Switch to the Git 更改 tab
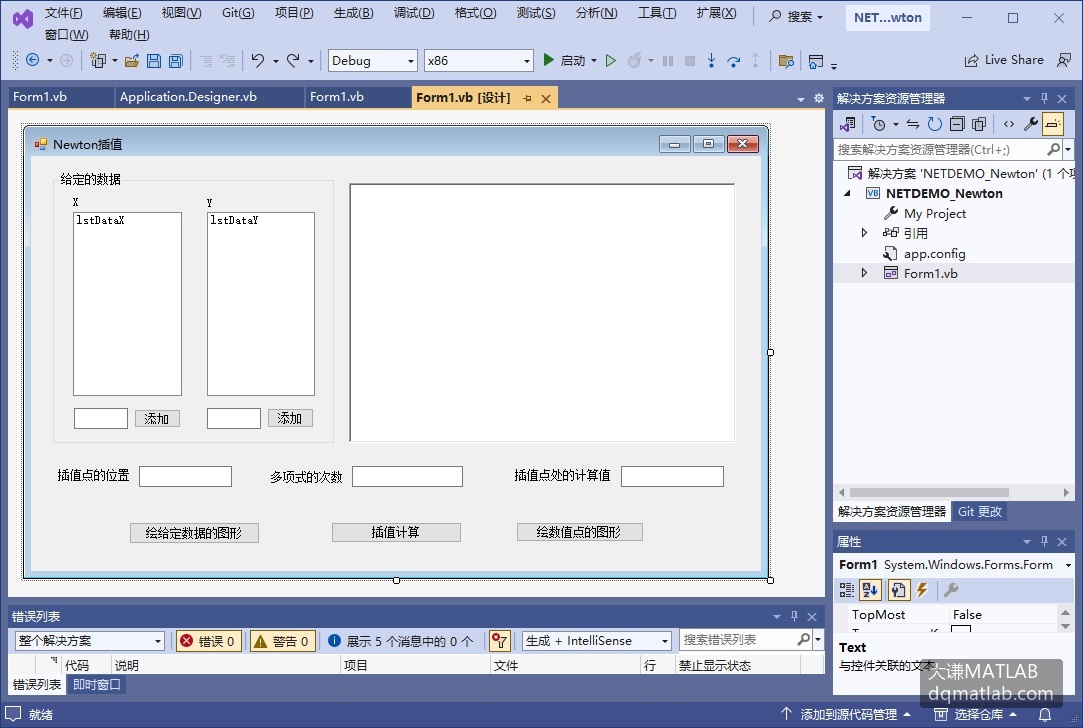Viewport: 1083px width, 728px height. coord(979,511)
